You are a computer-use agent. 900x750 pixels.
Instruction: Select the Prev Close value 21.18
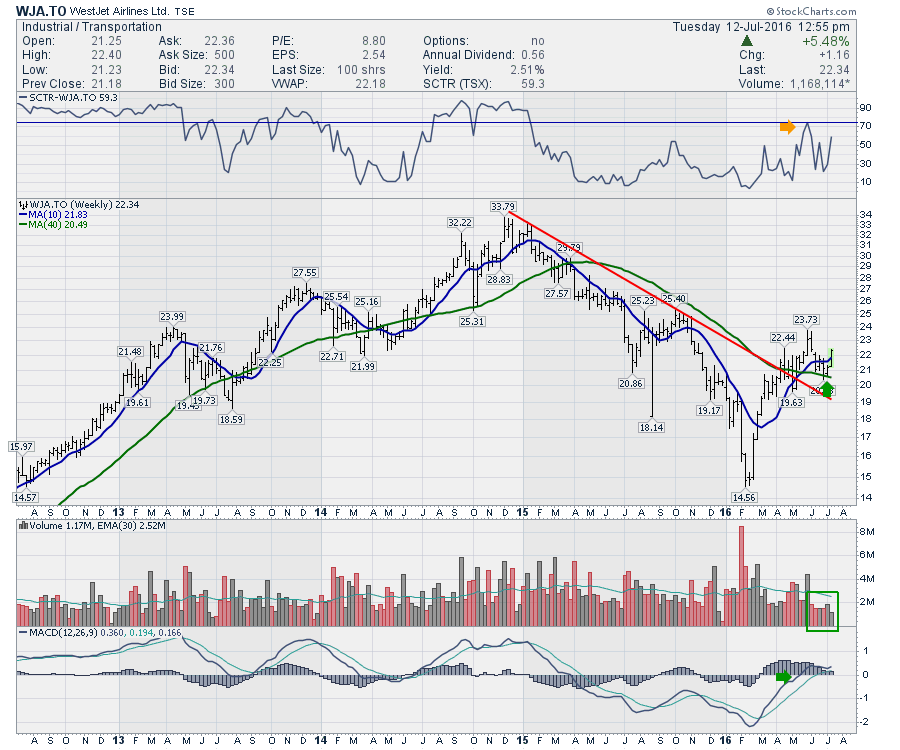pyautogui.click(x=106, y=84)
